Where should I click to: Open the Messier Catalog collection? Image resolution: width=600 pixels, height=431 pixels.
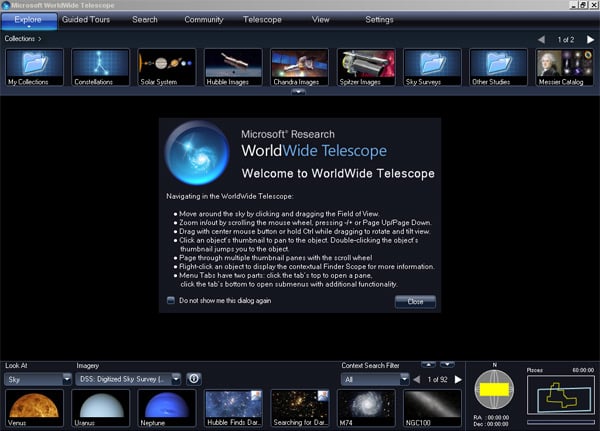(565, 67)
